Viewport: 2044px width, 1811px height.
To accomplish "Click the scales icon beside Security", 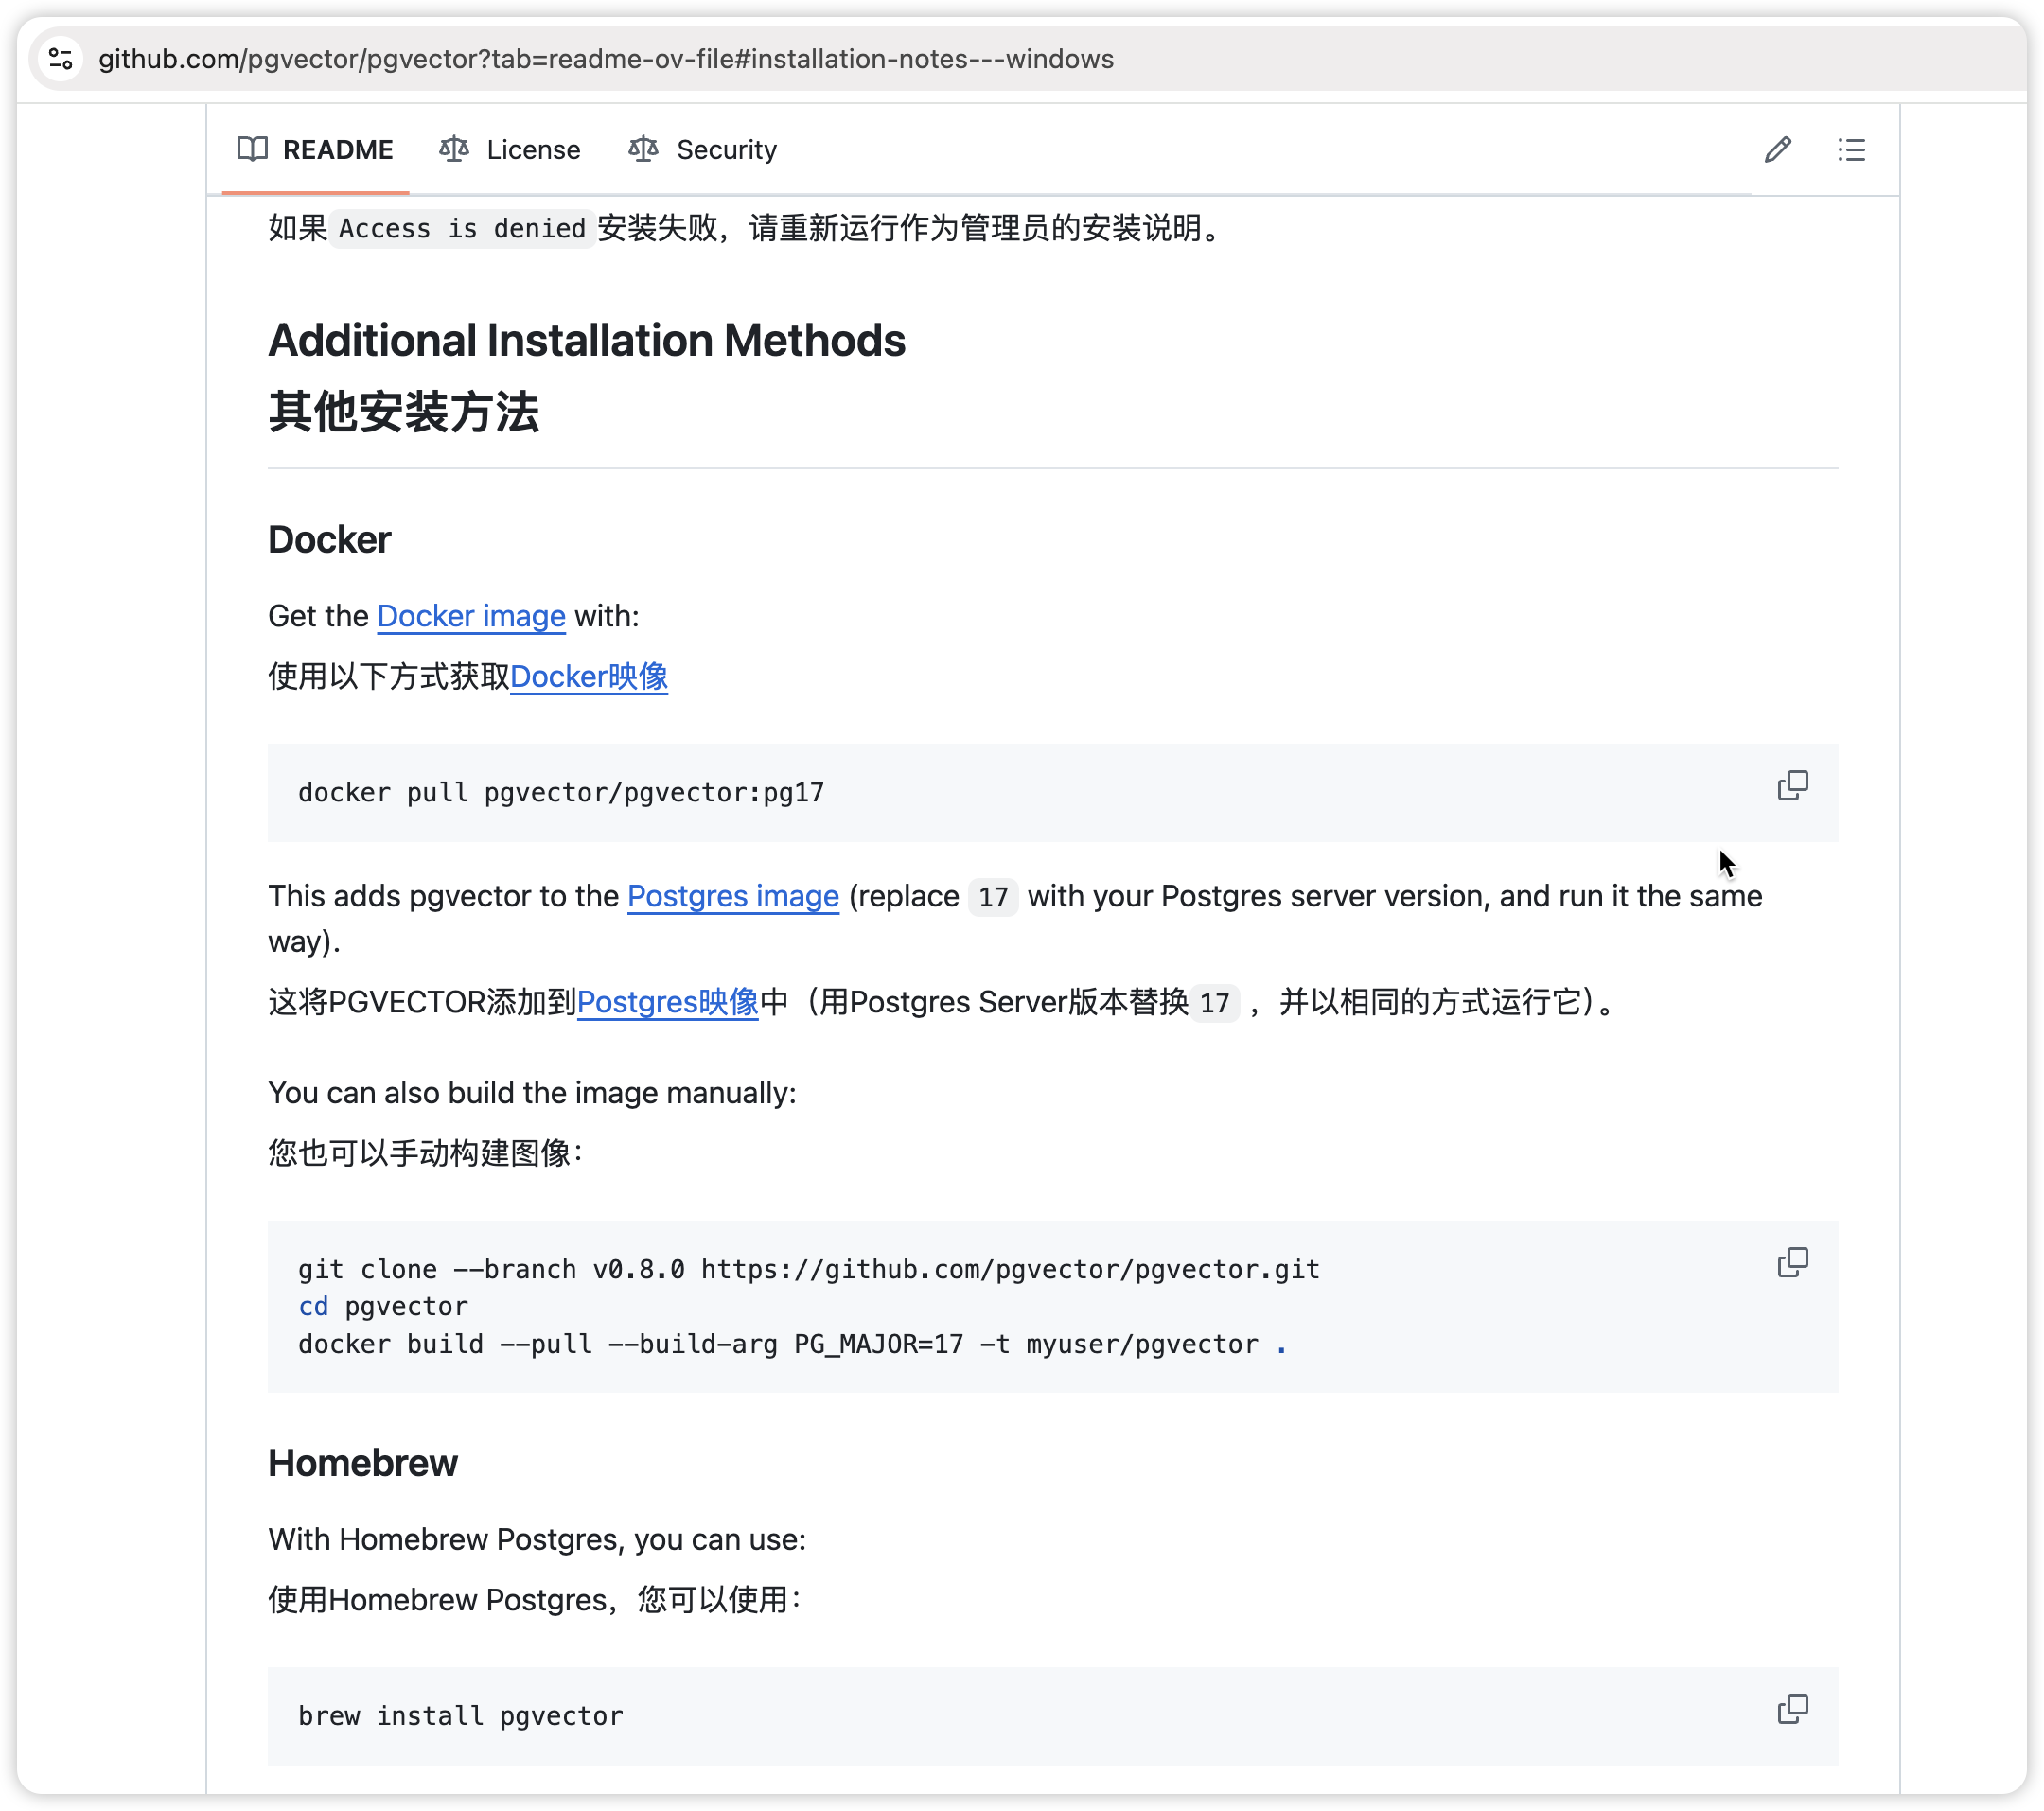I will point(643,149).
